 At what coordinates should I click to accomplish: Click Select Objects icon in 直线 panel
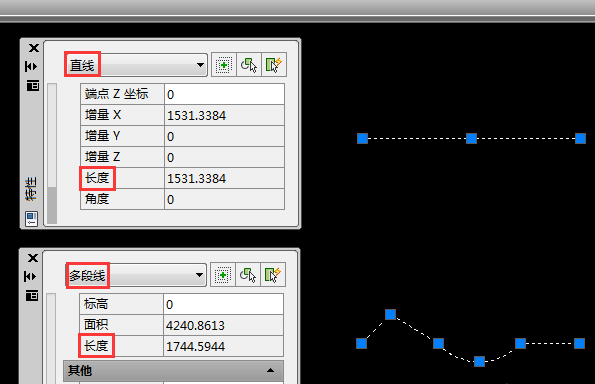coord(249,65)
